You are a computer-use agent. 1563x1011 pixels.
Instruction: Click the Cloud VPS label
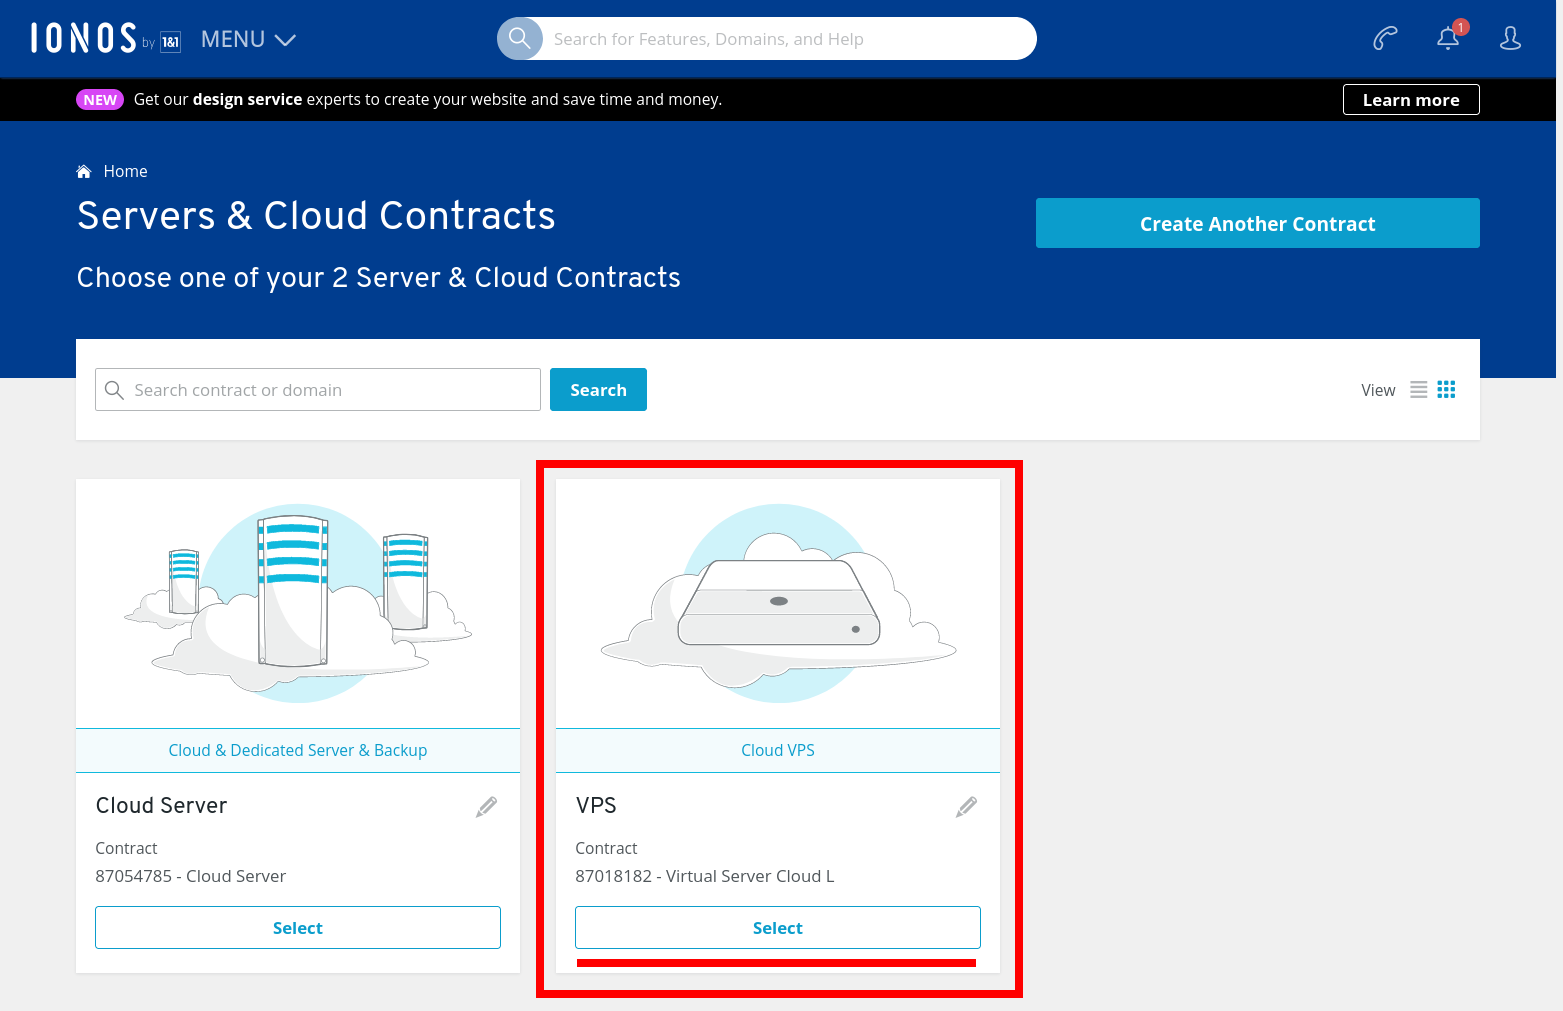[x=778, y=750]
